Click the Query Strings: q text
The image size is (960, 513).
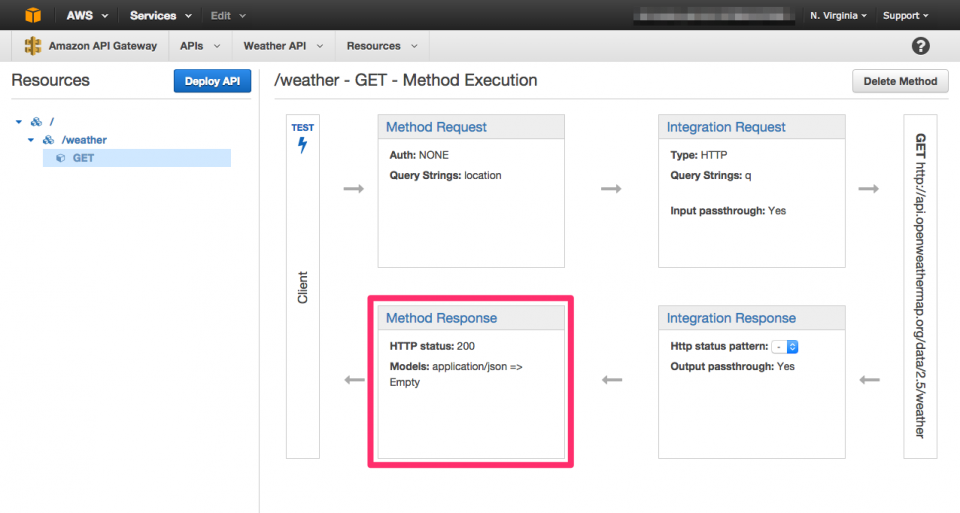pyautogui.click(x=710, y=175)
